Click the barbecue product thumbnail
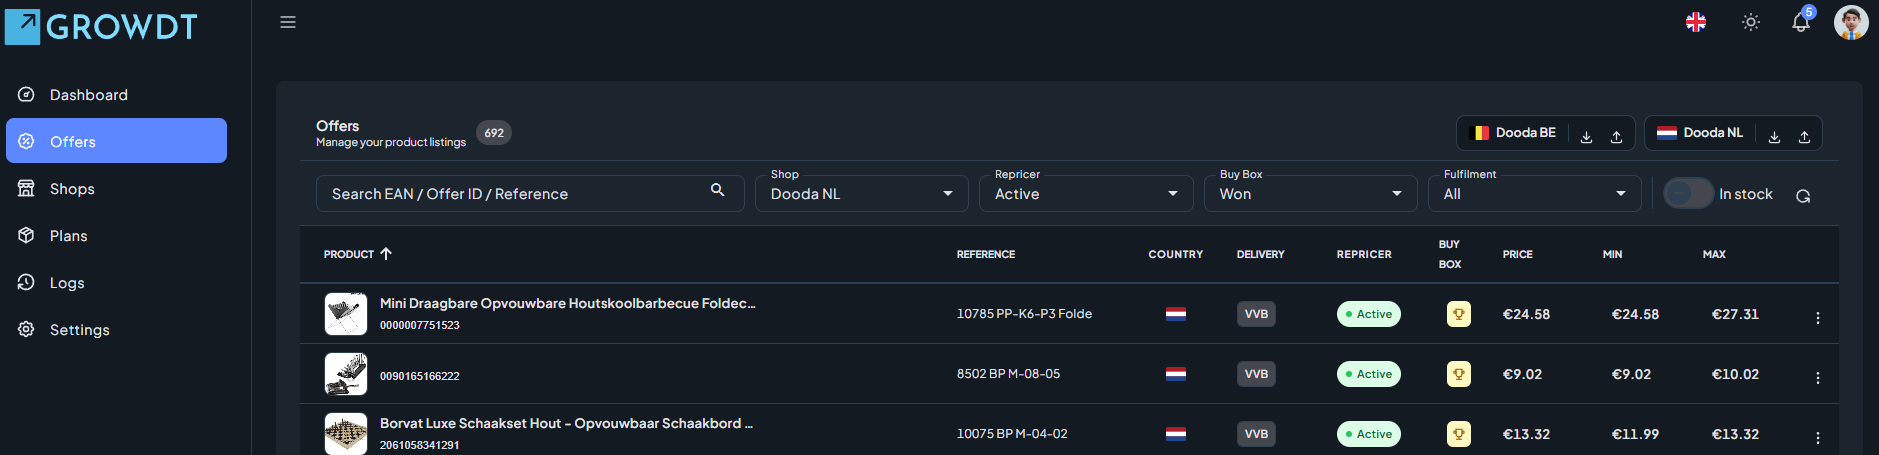This screenshot has height=455, width=1879. coord(346,314)
